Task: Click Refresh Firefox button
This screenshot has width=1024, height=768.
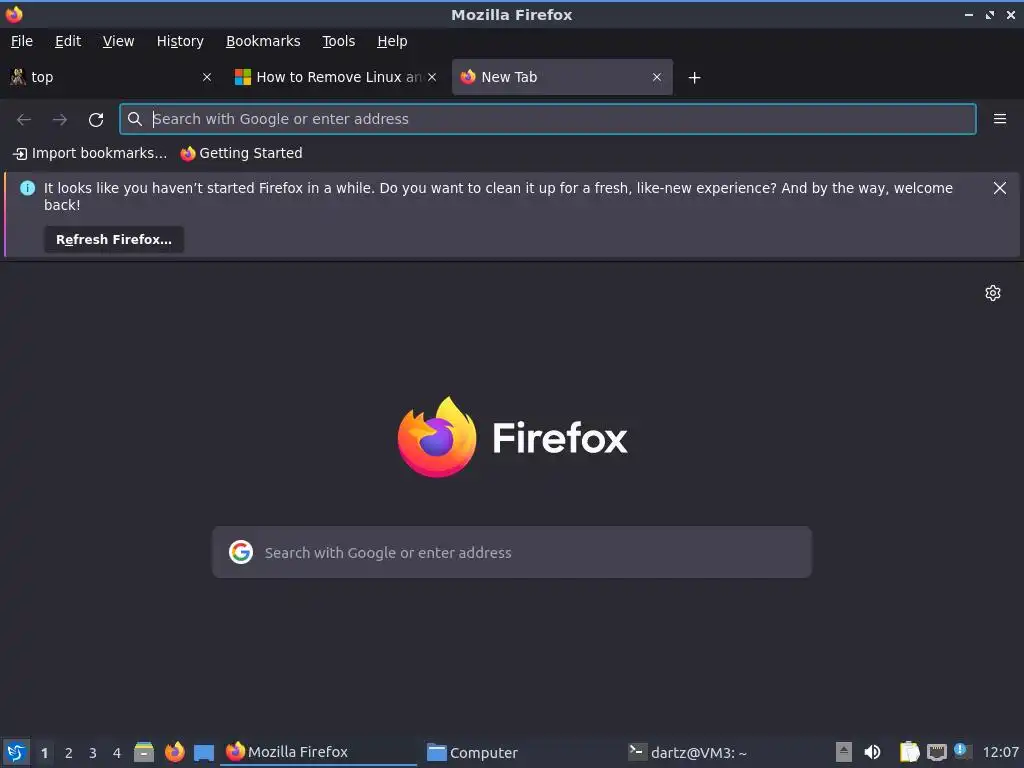Action: point(114,240)
